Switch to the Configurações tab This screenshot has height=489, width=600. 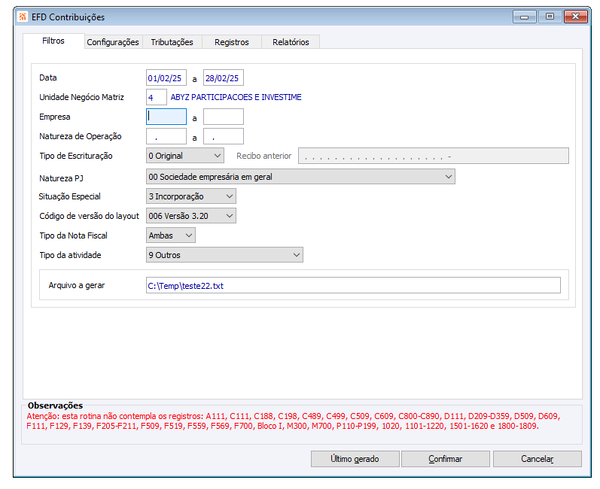113,42
